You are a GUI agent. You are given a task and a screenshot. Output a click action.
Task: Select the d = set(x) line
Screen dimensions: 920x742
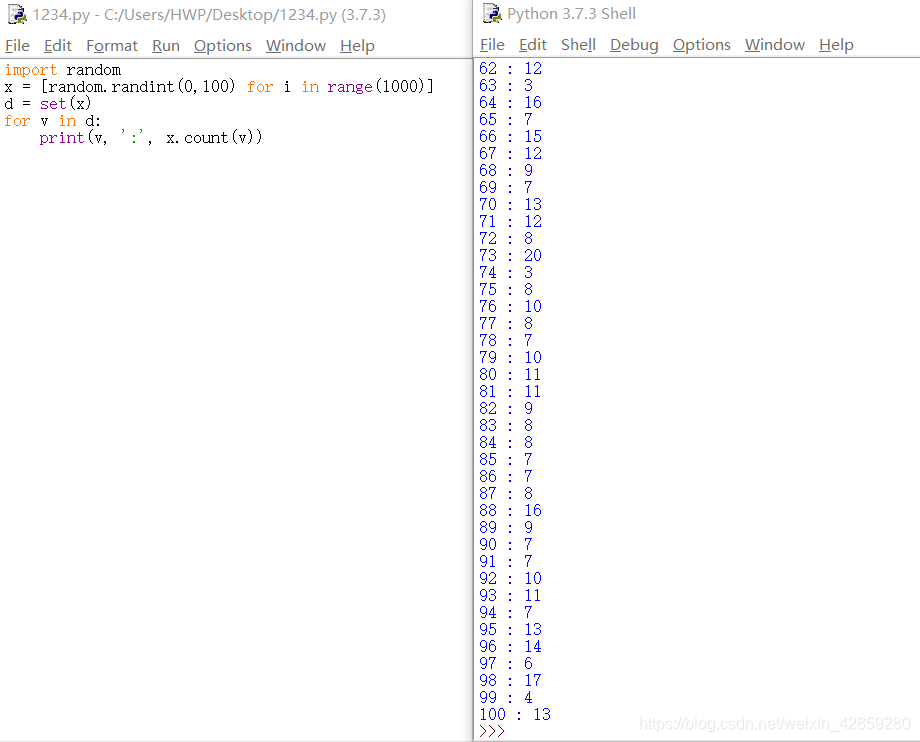(48, 103)
